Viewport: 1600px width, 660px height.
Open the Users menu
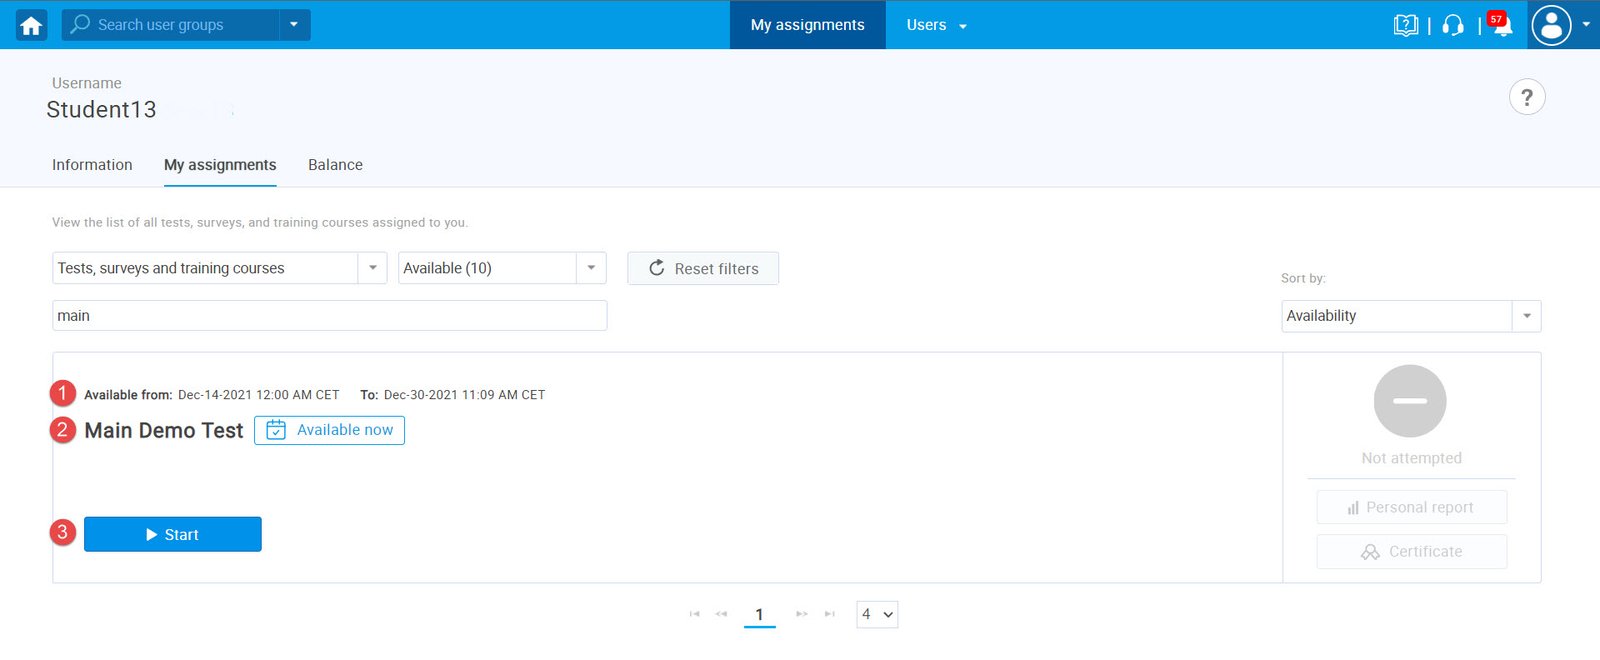pyautogui.click(x=936, y=25)
